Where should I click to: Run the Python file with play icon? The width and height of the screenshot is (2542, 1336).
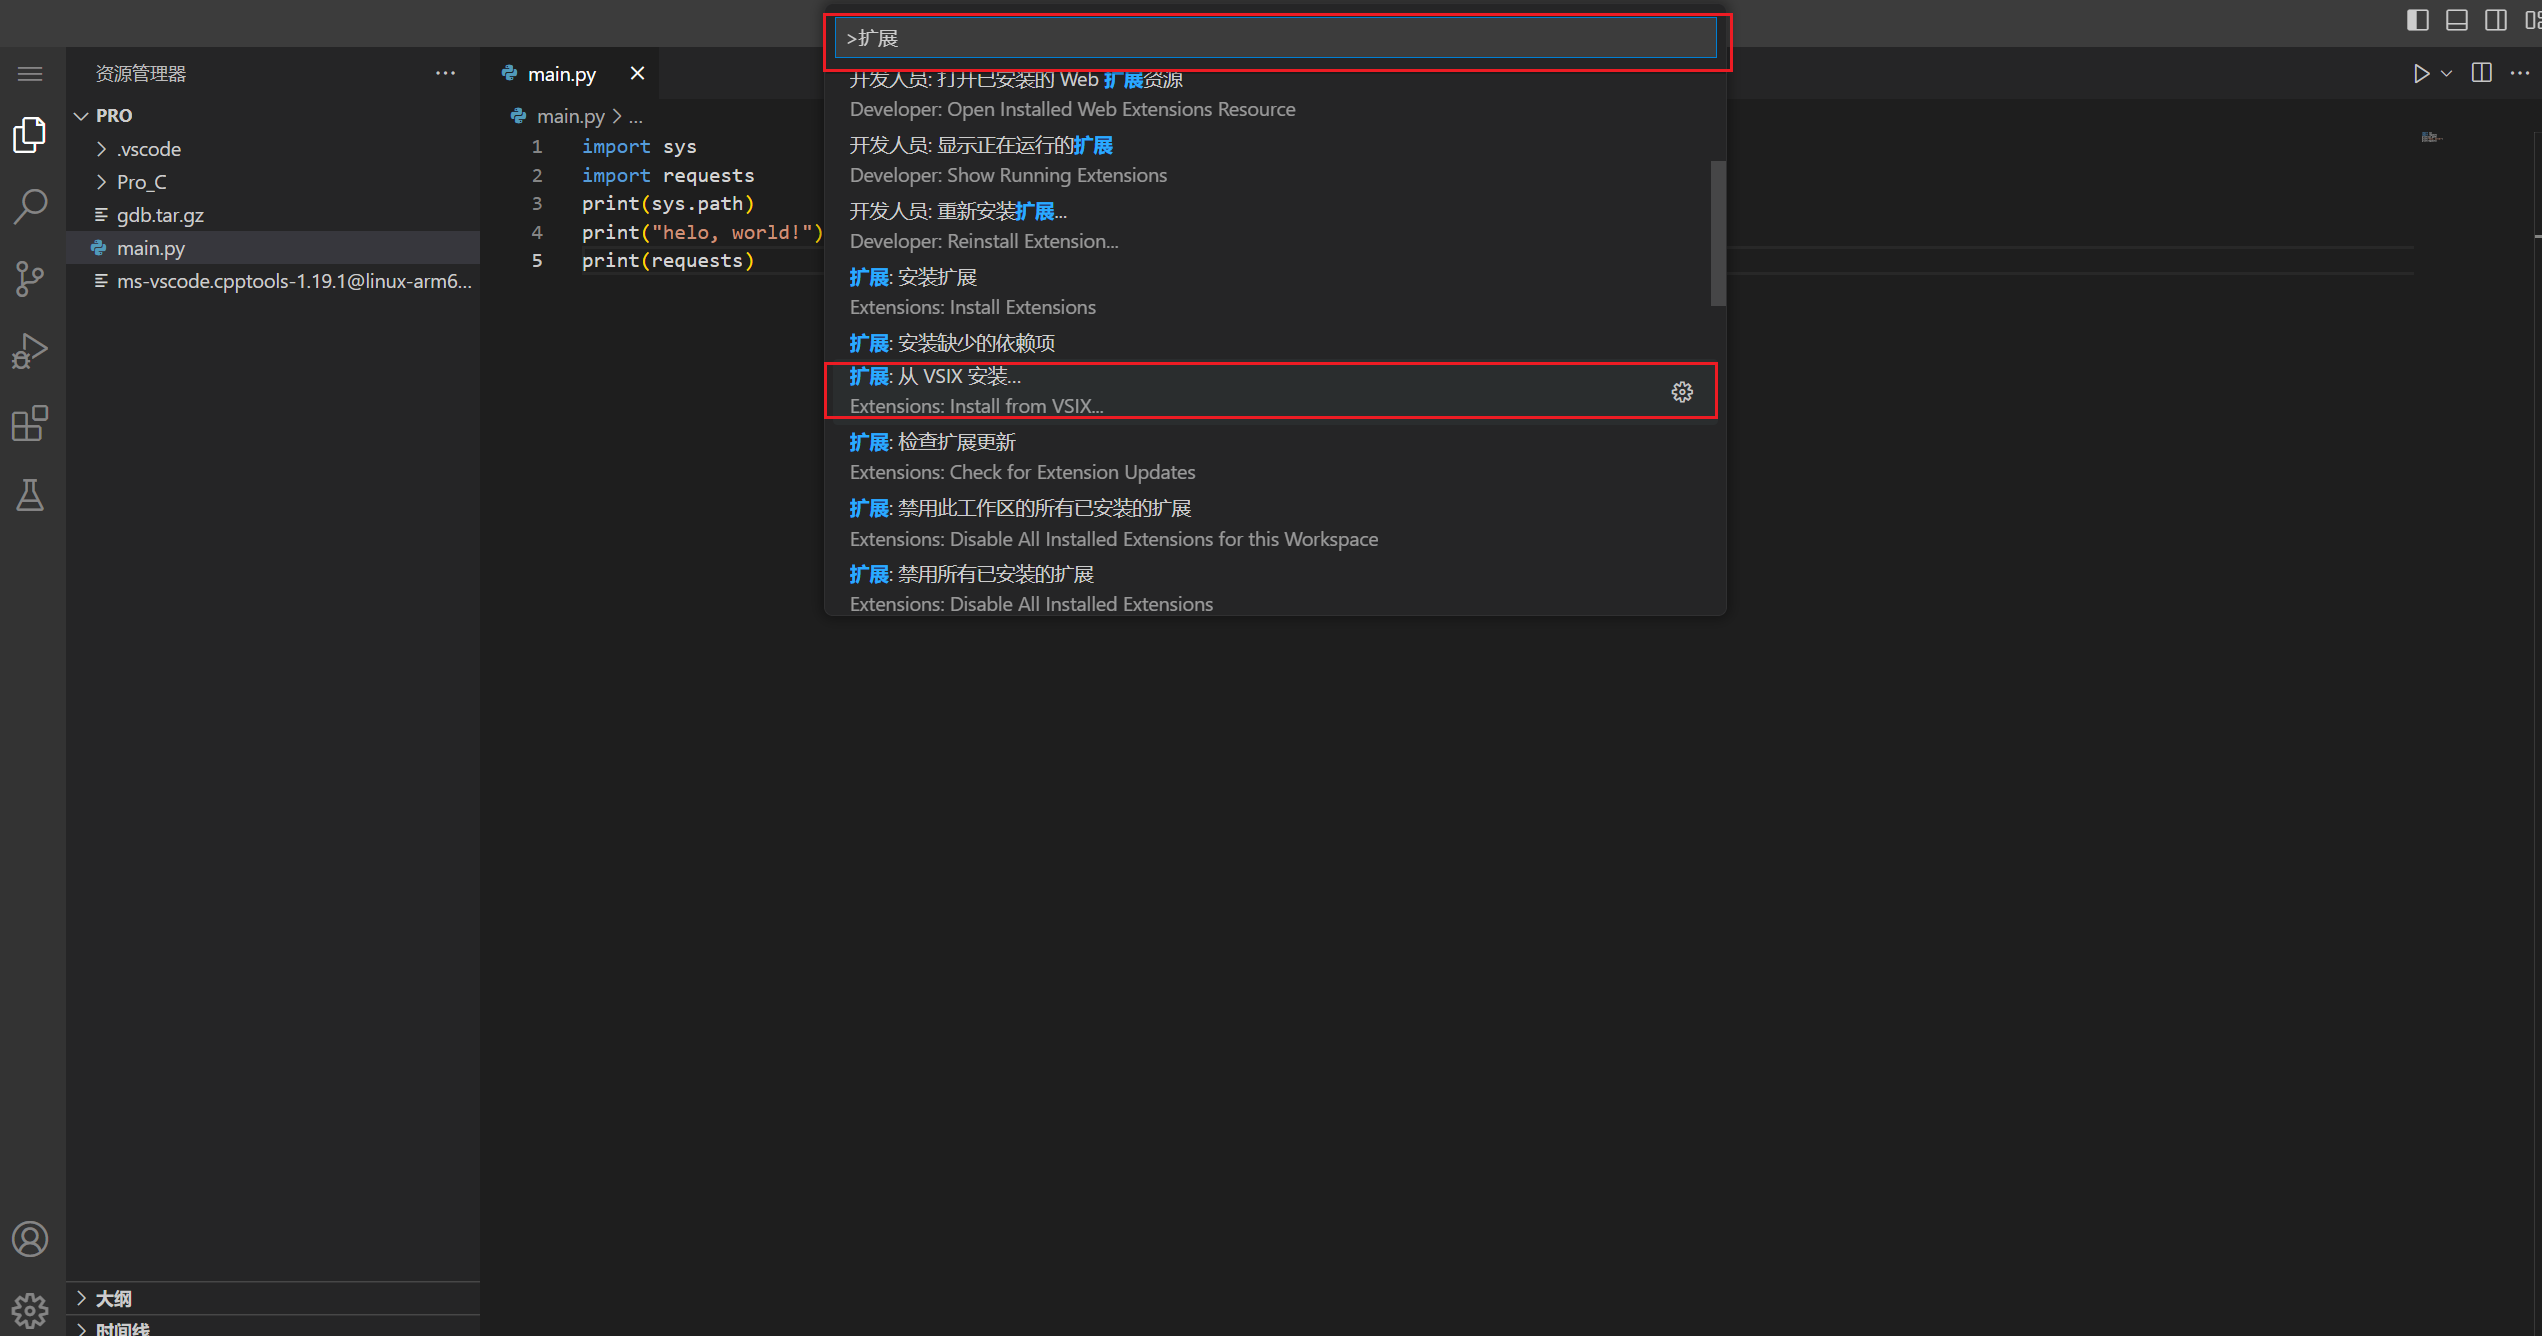coord(2421,74)
